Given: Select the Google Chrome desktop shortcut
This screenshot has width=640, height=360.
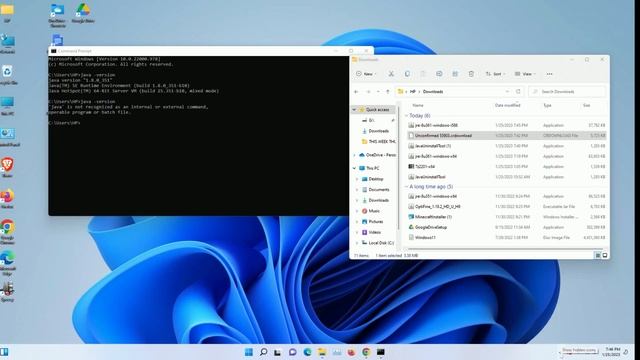Looking at the screenshot, I should (x=7, y=232).
